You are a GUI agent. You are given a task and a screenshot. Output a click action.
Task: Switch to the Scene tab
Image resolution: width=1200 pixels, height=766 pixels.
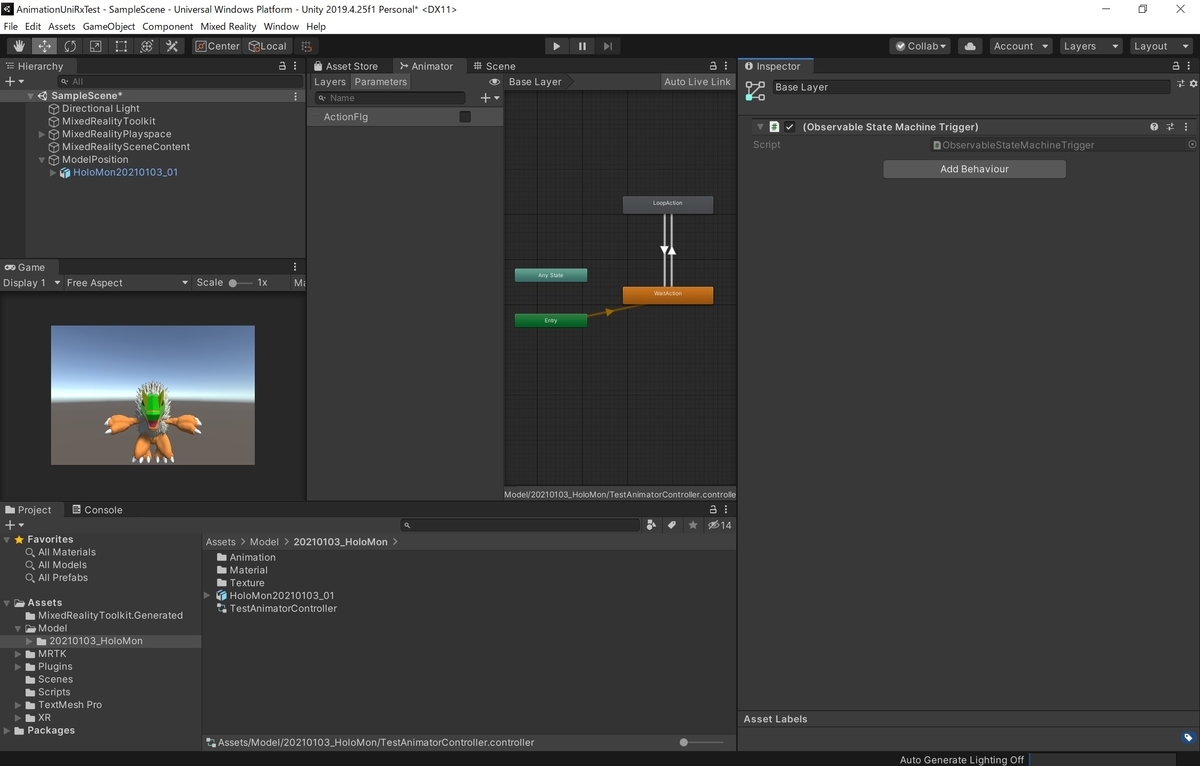494,66
